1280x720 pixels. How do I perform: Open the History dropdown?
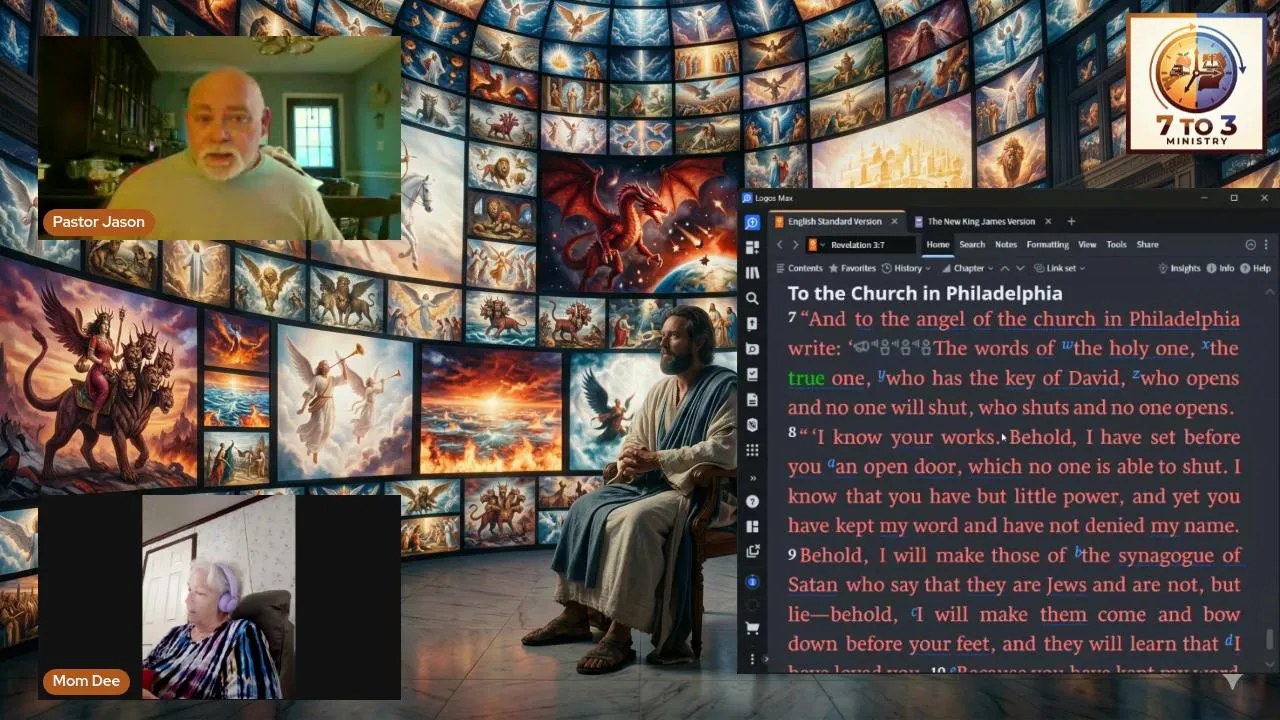pos(905,268)
